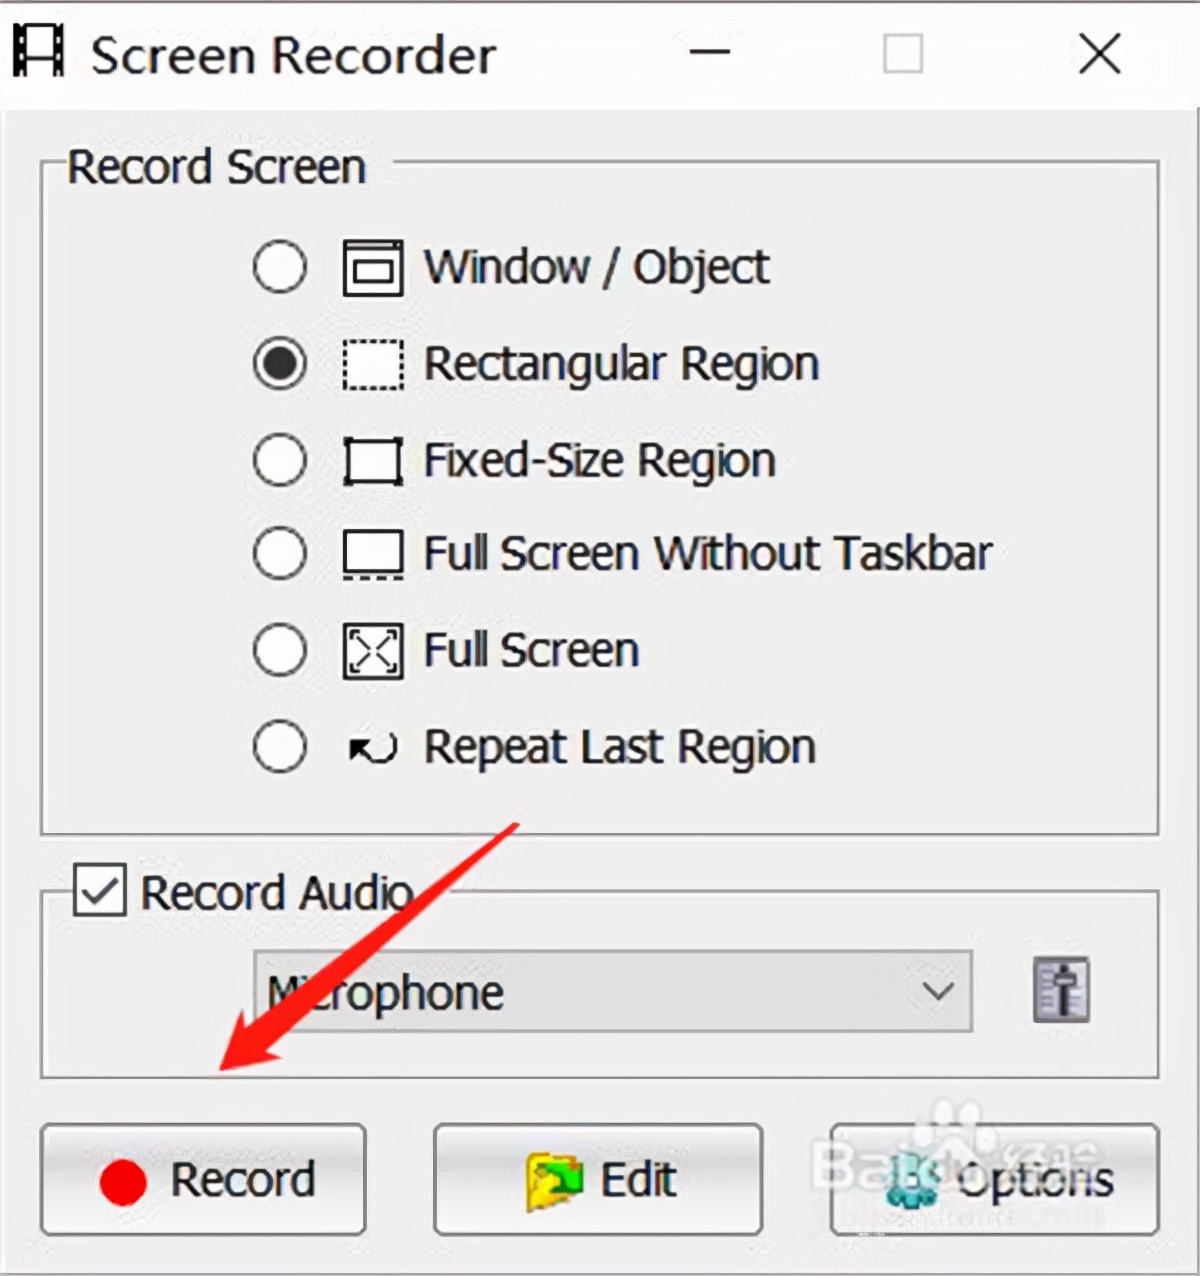Click the Repeat Last Region curved arrow icon
Image resolution: width=1200 pixels, height=1276 pixels.
pyautogui.click(x=371, y=747)
